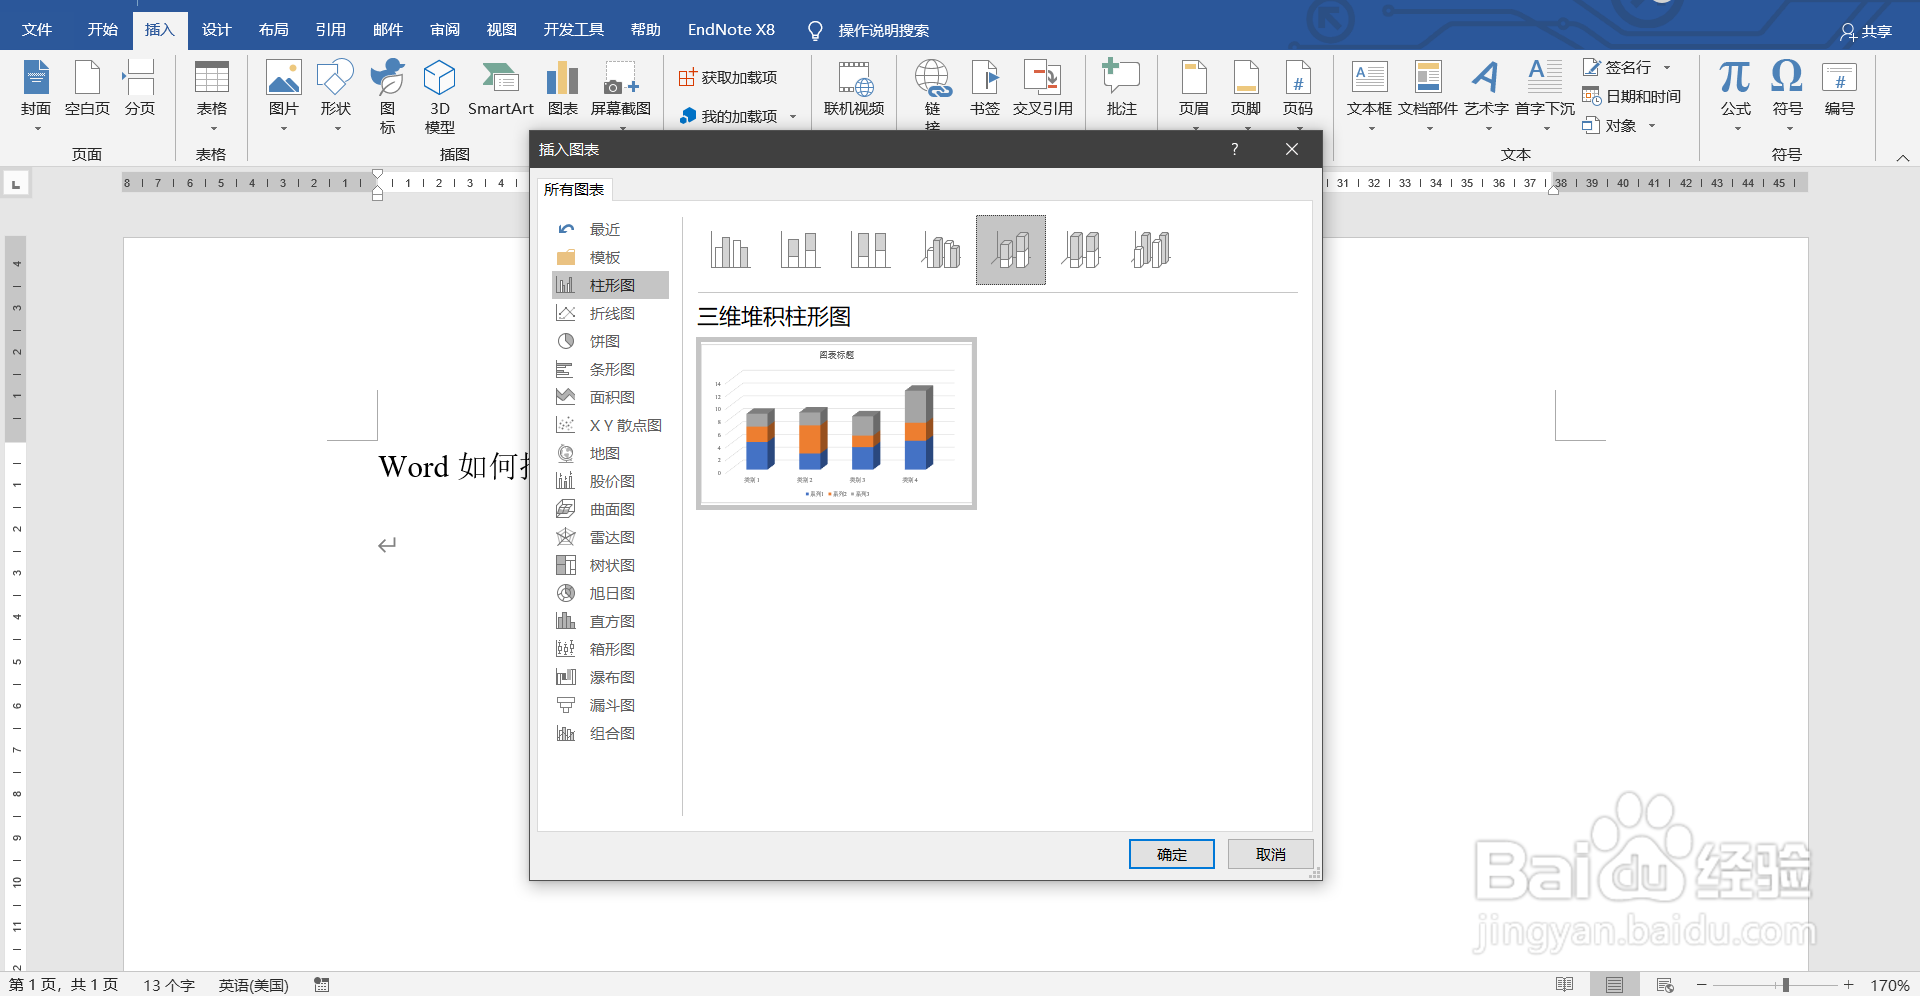This screenshot has height=996, width=1920.
Task: Insert a 空白页 blank page
Action: point(87,90)
